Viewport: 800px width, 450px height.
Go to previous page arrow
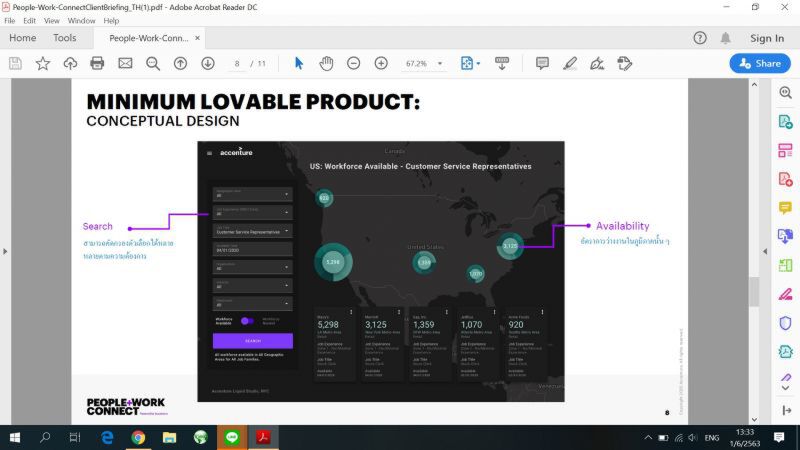pos(180,63)
